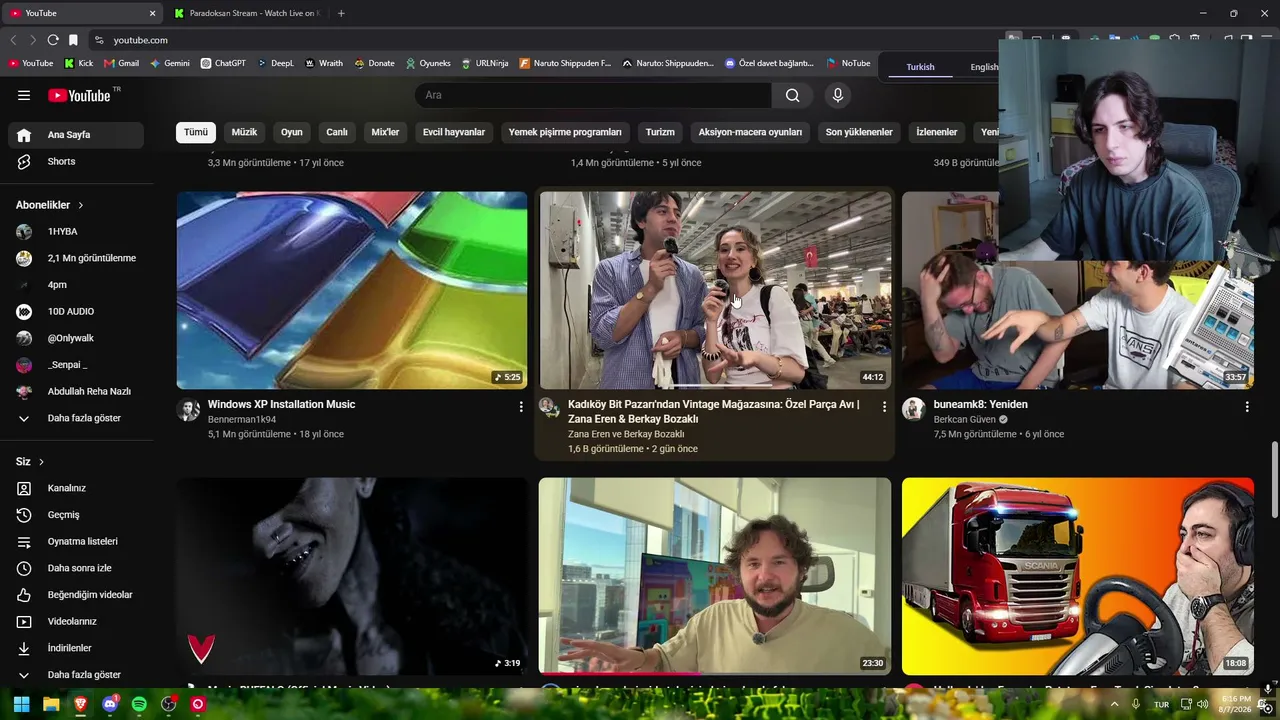The width and height of the screenshot is (1280, 720).
Task: Go to Ana Sayfa in the sidebar
Action: tap(76, 135)
